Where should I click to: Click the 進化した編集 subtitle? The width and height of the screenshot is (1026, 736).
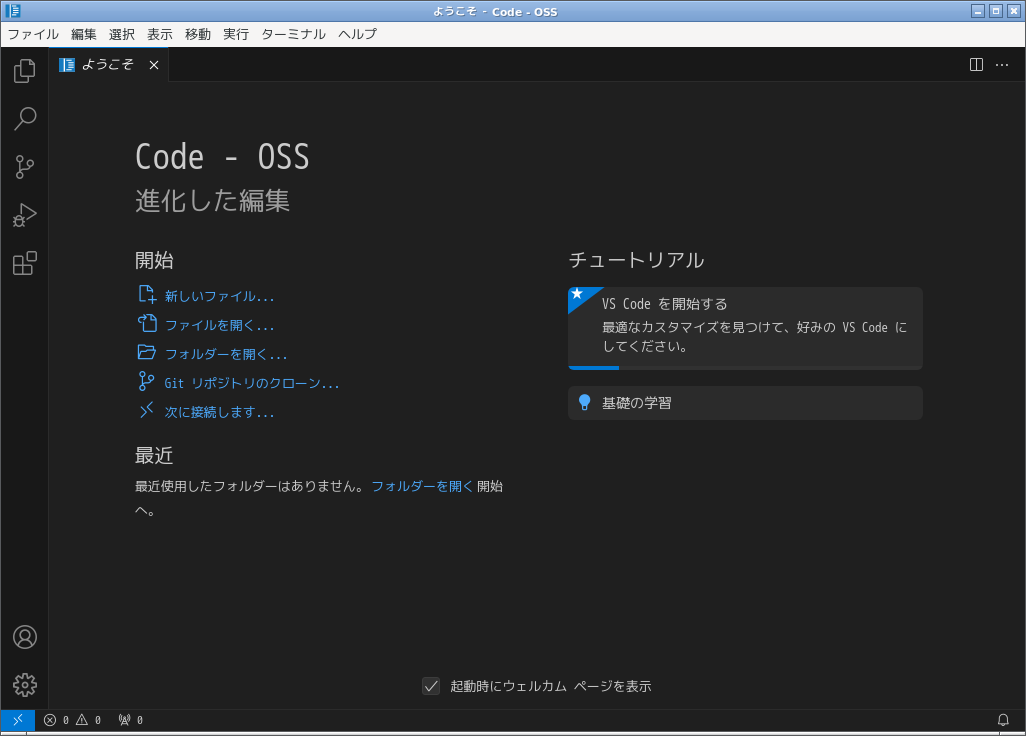pos(212,200)
